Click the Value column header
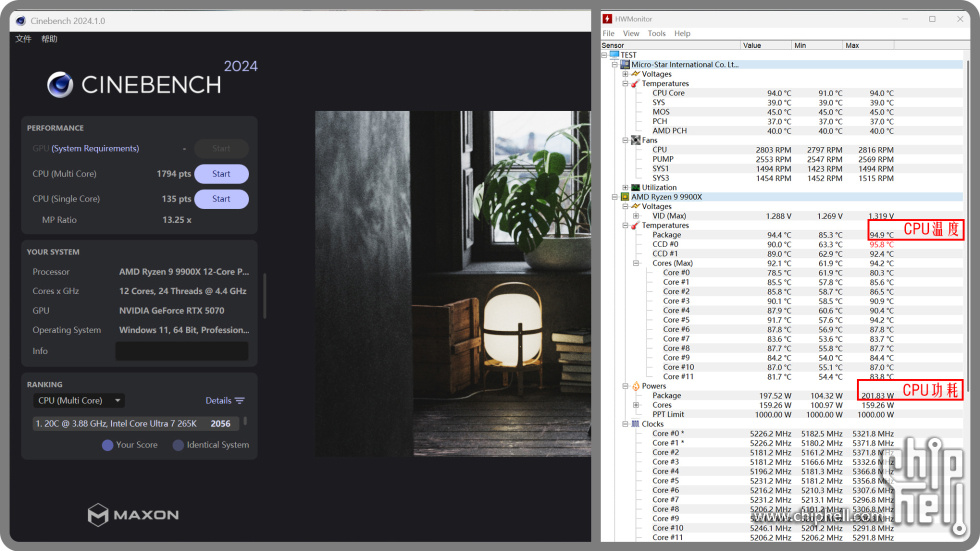Image resolution: width=980 pixels, height=551 pixels. click(x=766, y=45)
